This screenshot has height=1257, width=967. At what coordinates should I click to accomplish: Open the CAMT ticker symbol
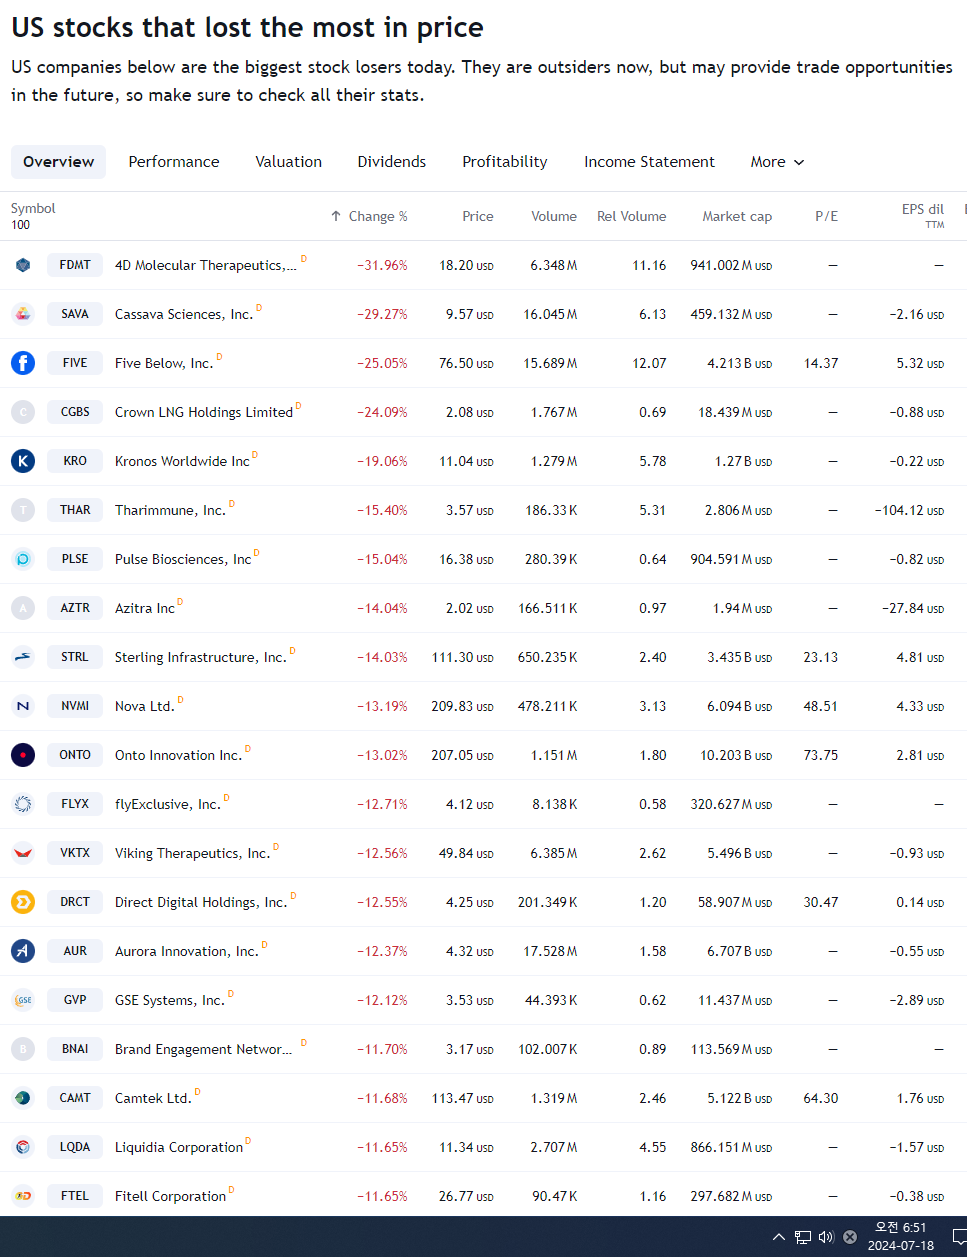click(x=75, y=1098)
